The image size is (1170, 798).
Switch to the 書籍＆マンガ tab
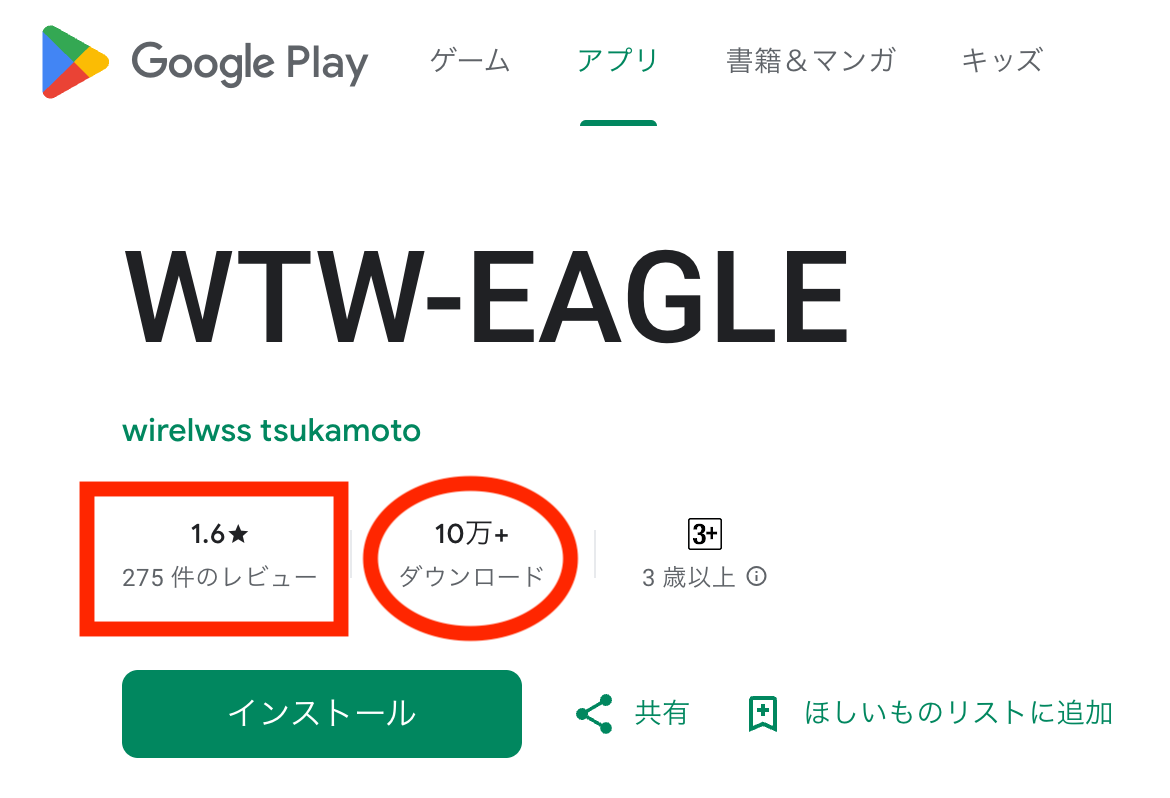point(810,61)
